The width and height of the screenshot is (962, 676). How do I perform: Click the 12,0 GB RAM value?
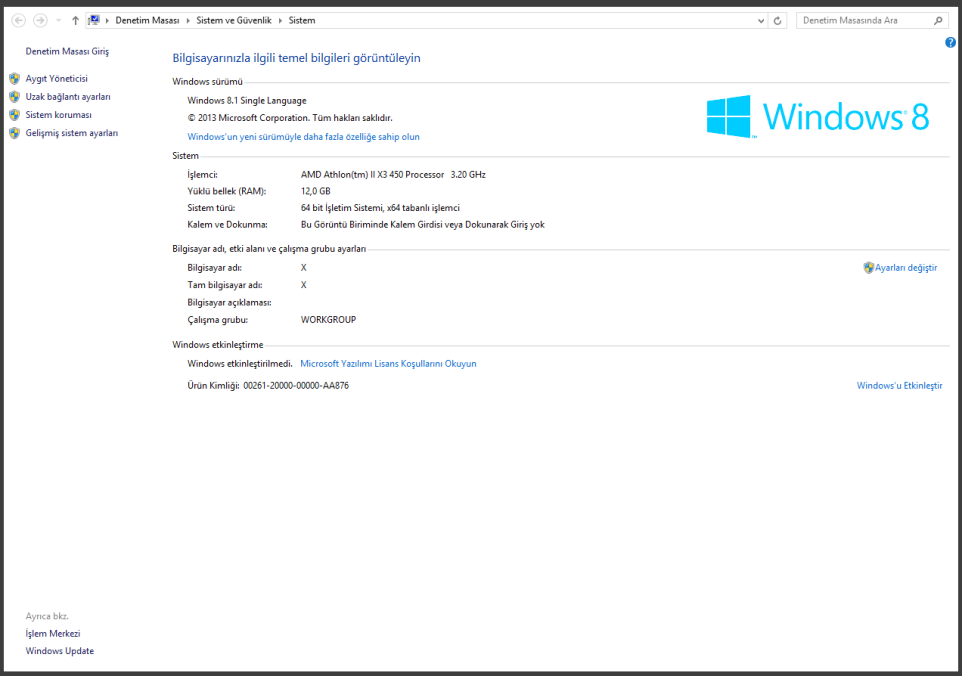pyautogui.click(x=315, y=191)
